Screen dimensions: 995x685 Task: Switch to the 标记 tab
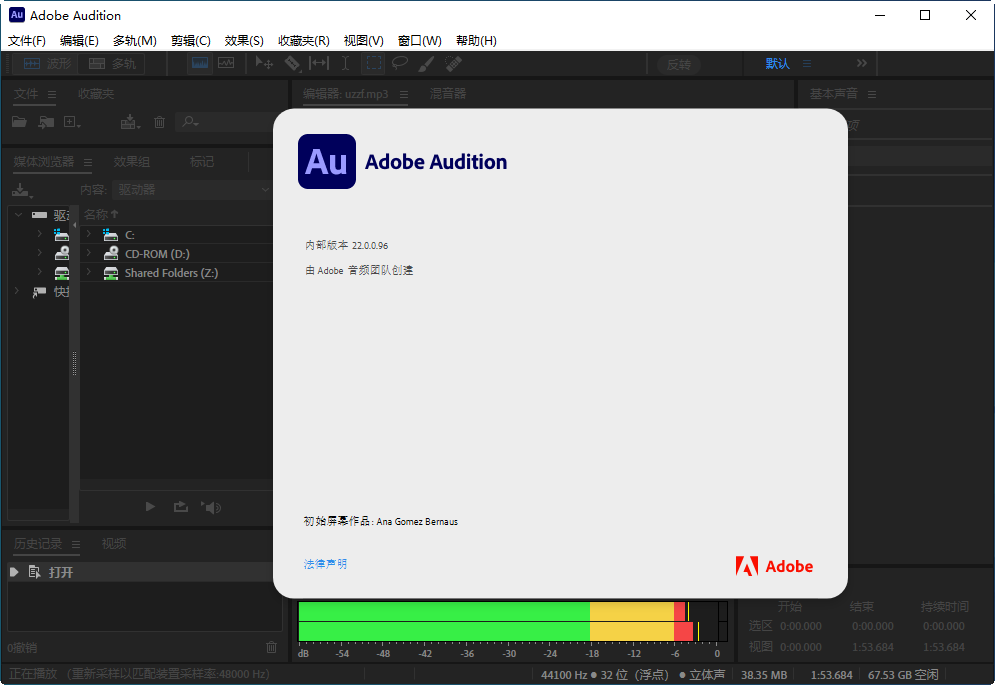click(202, 161)
